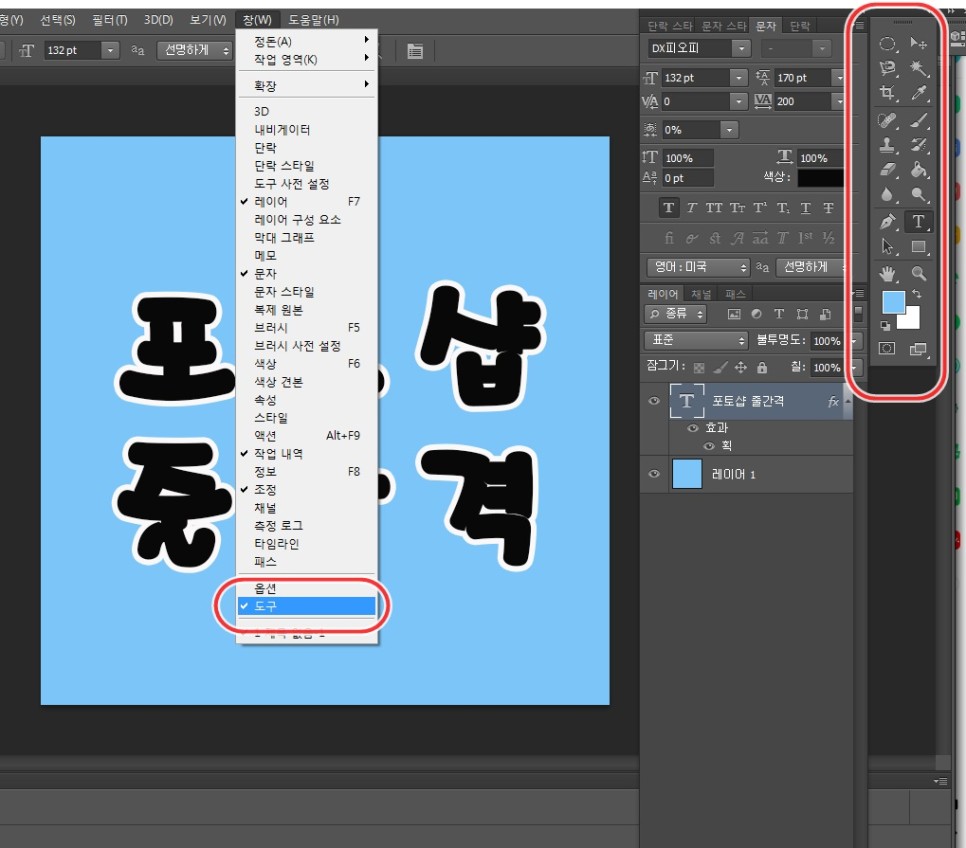The image size is (966, 848).
Task: Click the 도구 menu item
Action: tap(307, 606)
